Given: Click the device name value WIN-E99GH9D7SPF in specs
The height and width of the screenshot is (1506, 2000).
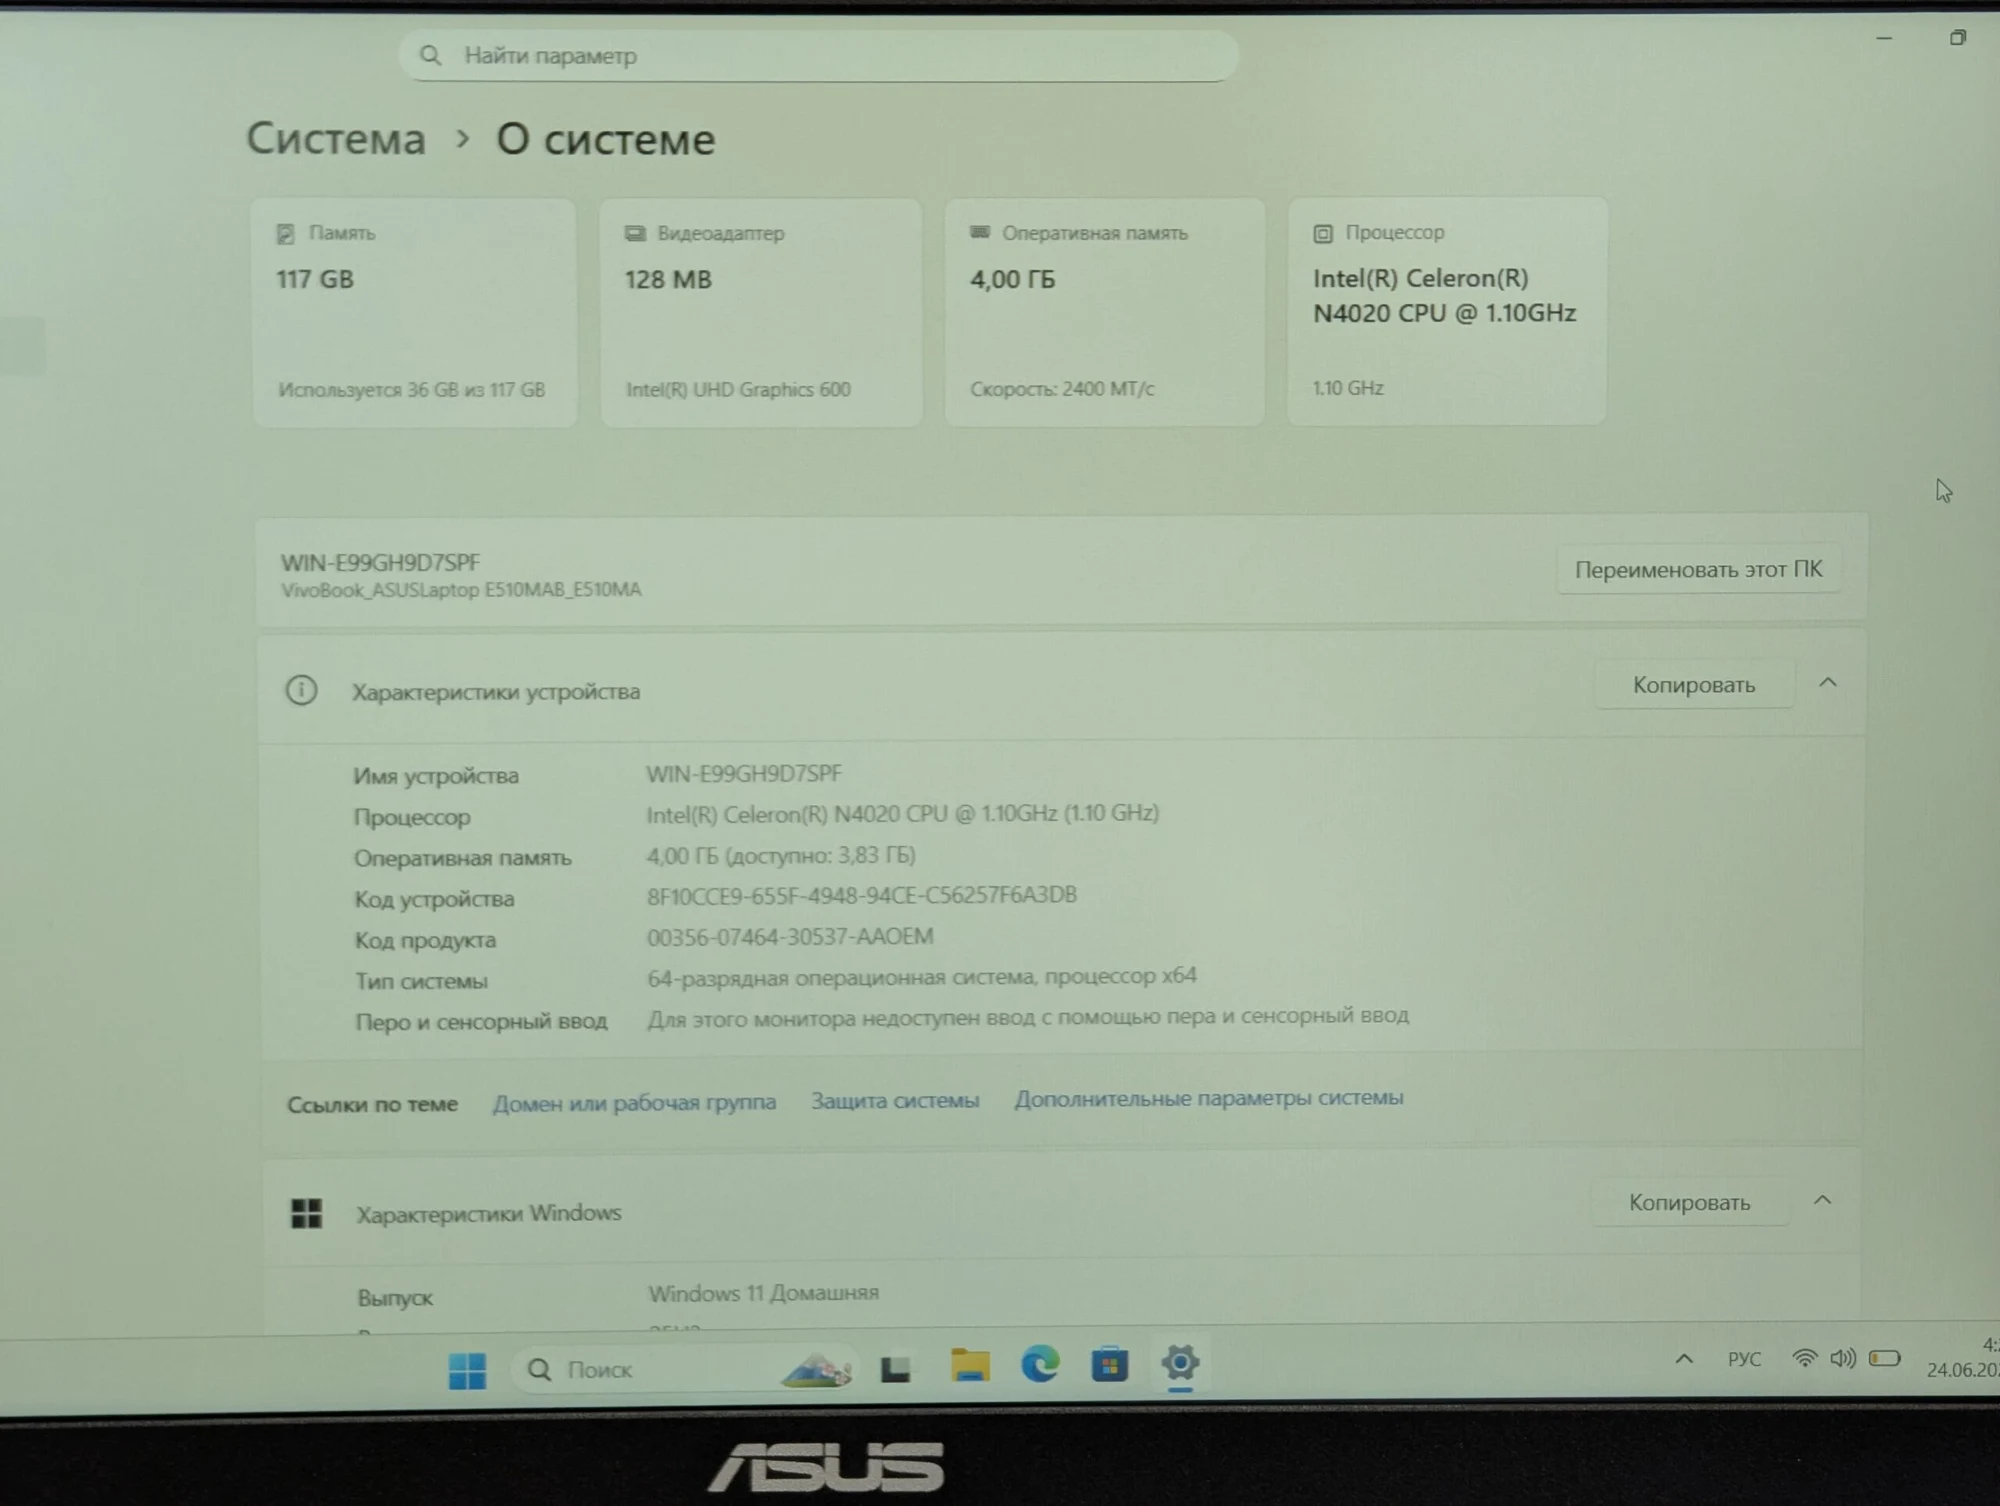Looking at the screenshot, I should click(x=744, y=774).
